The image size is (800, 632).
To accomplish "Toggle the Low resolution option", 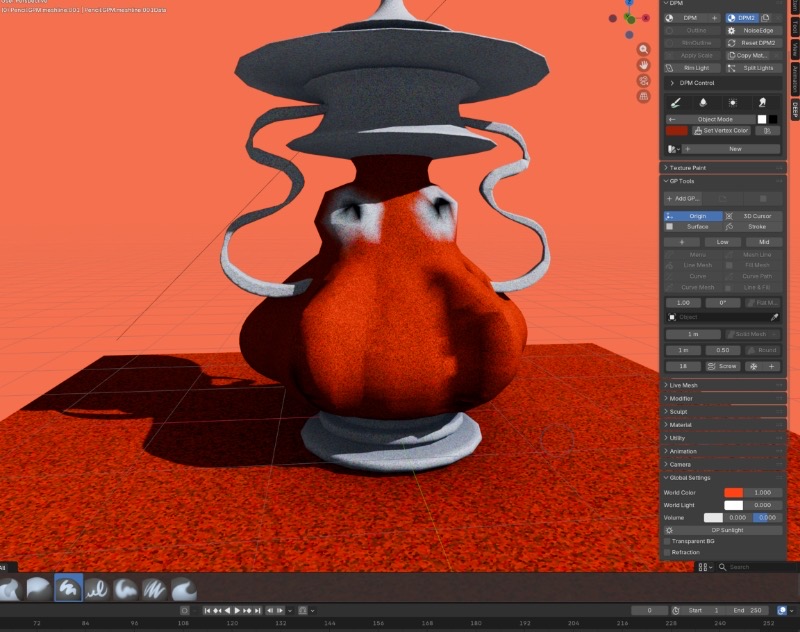I will pos(722,242).
